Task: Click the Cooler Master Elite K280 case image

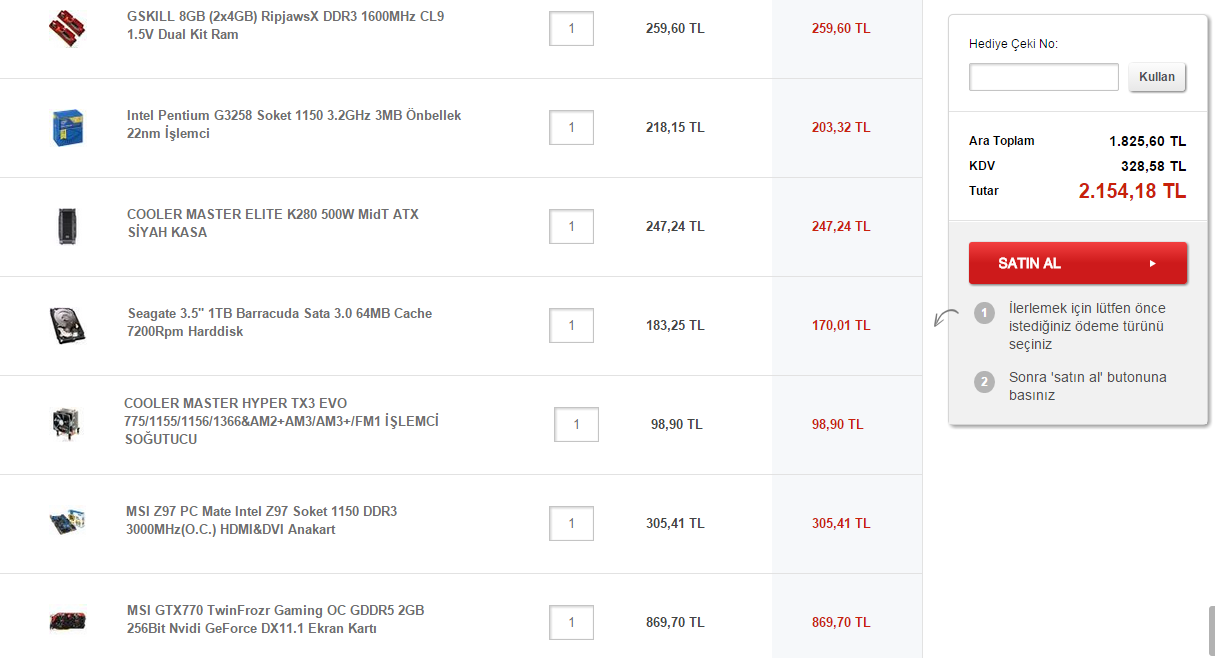Action: (67, 226)
